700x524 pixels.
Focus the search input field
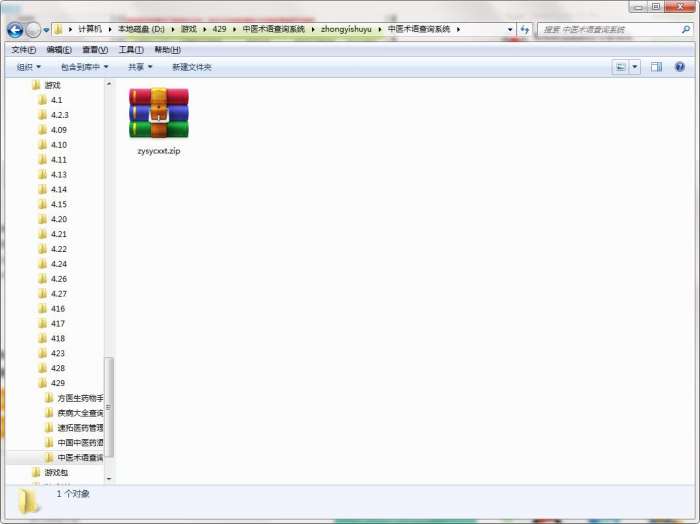[x=610, y=29]
